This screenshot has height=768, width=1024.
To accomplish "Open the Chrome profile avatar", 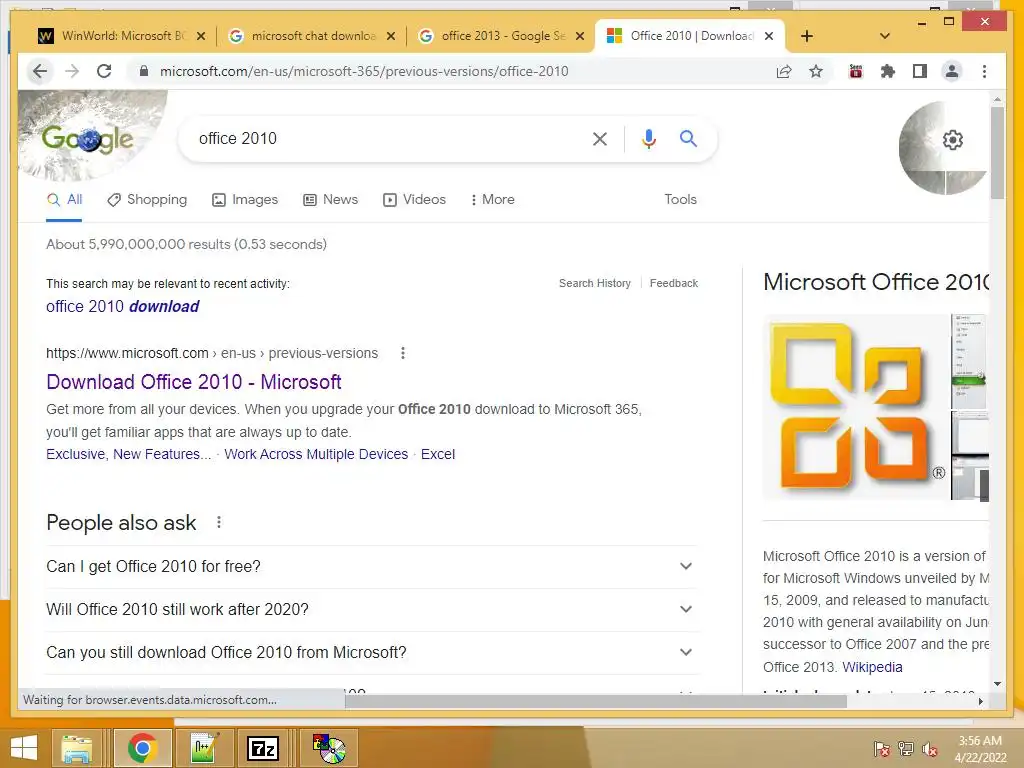I will (952, 71).
